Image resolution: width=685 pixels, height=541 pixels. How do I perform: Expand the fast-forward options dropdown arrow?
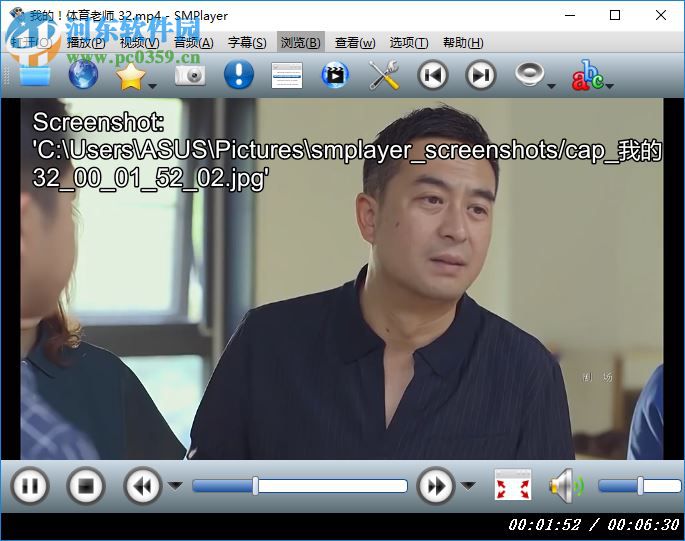[x=468, y=486]
